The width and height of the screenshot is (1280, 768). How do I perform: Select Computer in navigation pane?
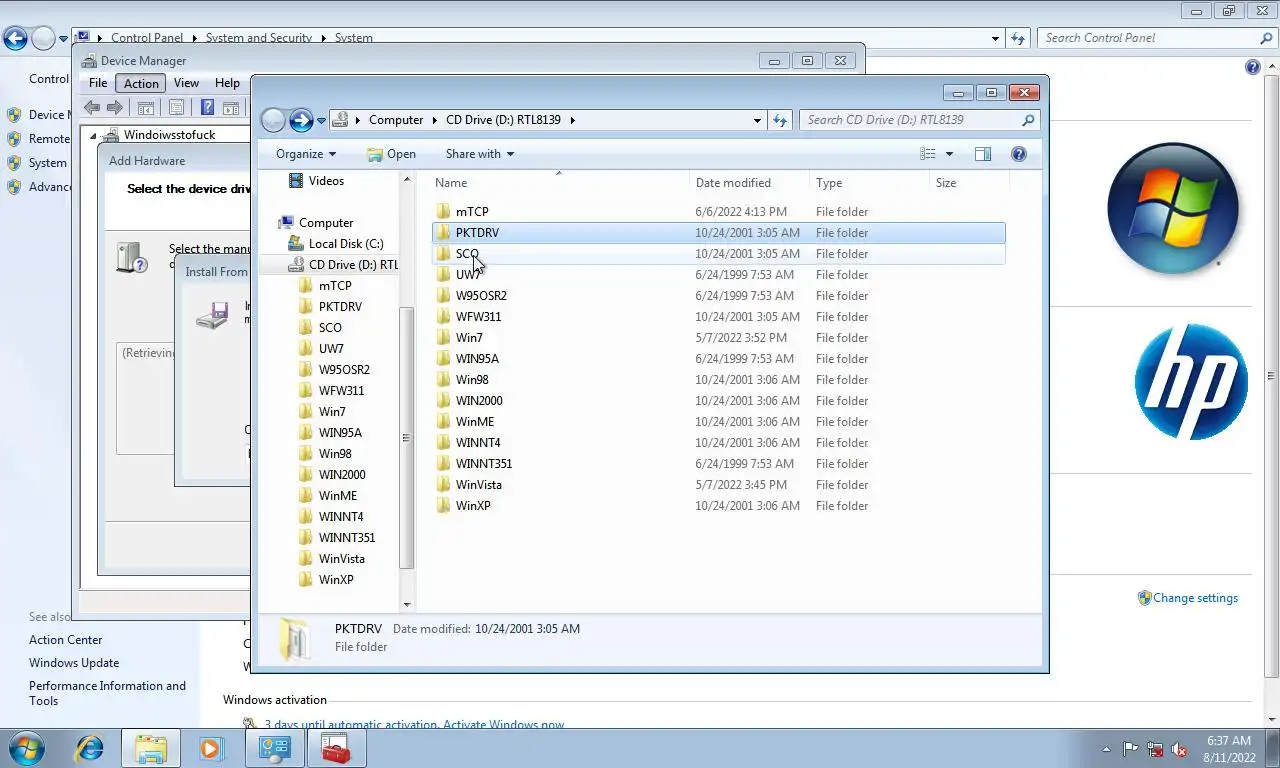pyautogui.click(x=316, y=223)
